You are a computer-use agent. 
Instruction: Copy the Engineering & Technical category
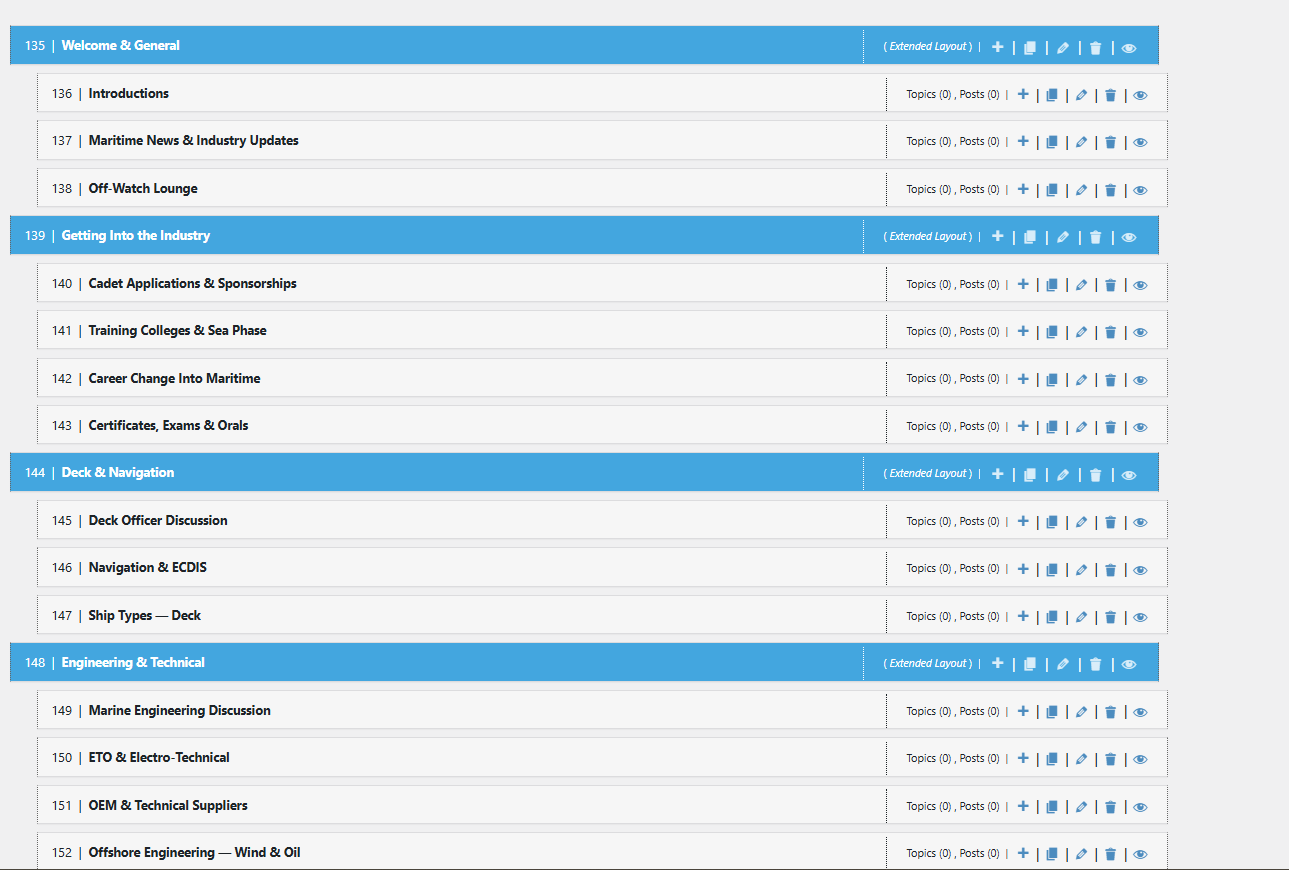[1030, 664]
